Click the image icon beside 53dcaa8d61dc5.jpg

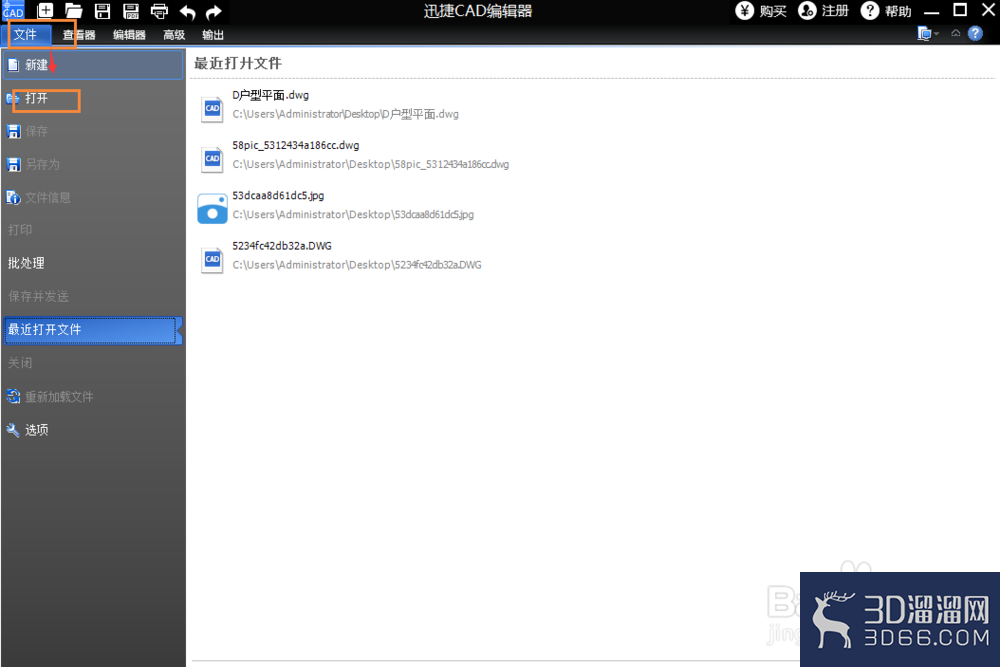(x=212, y=209)
